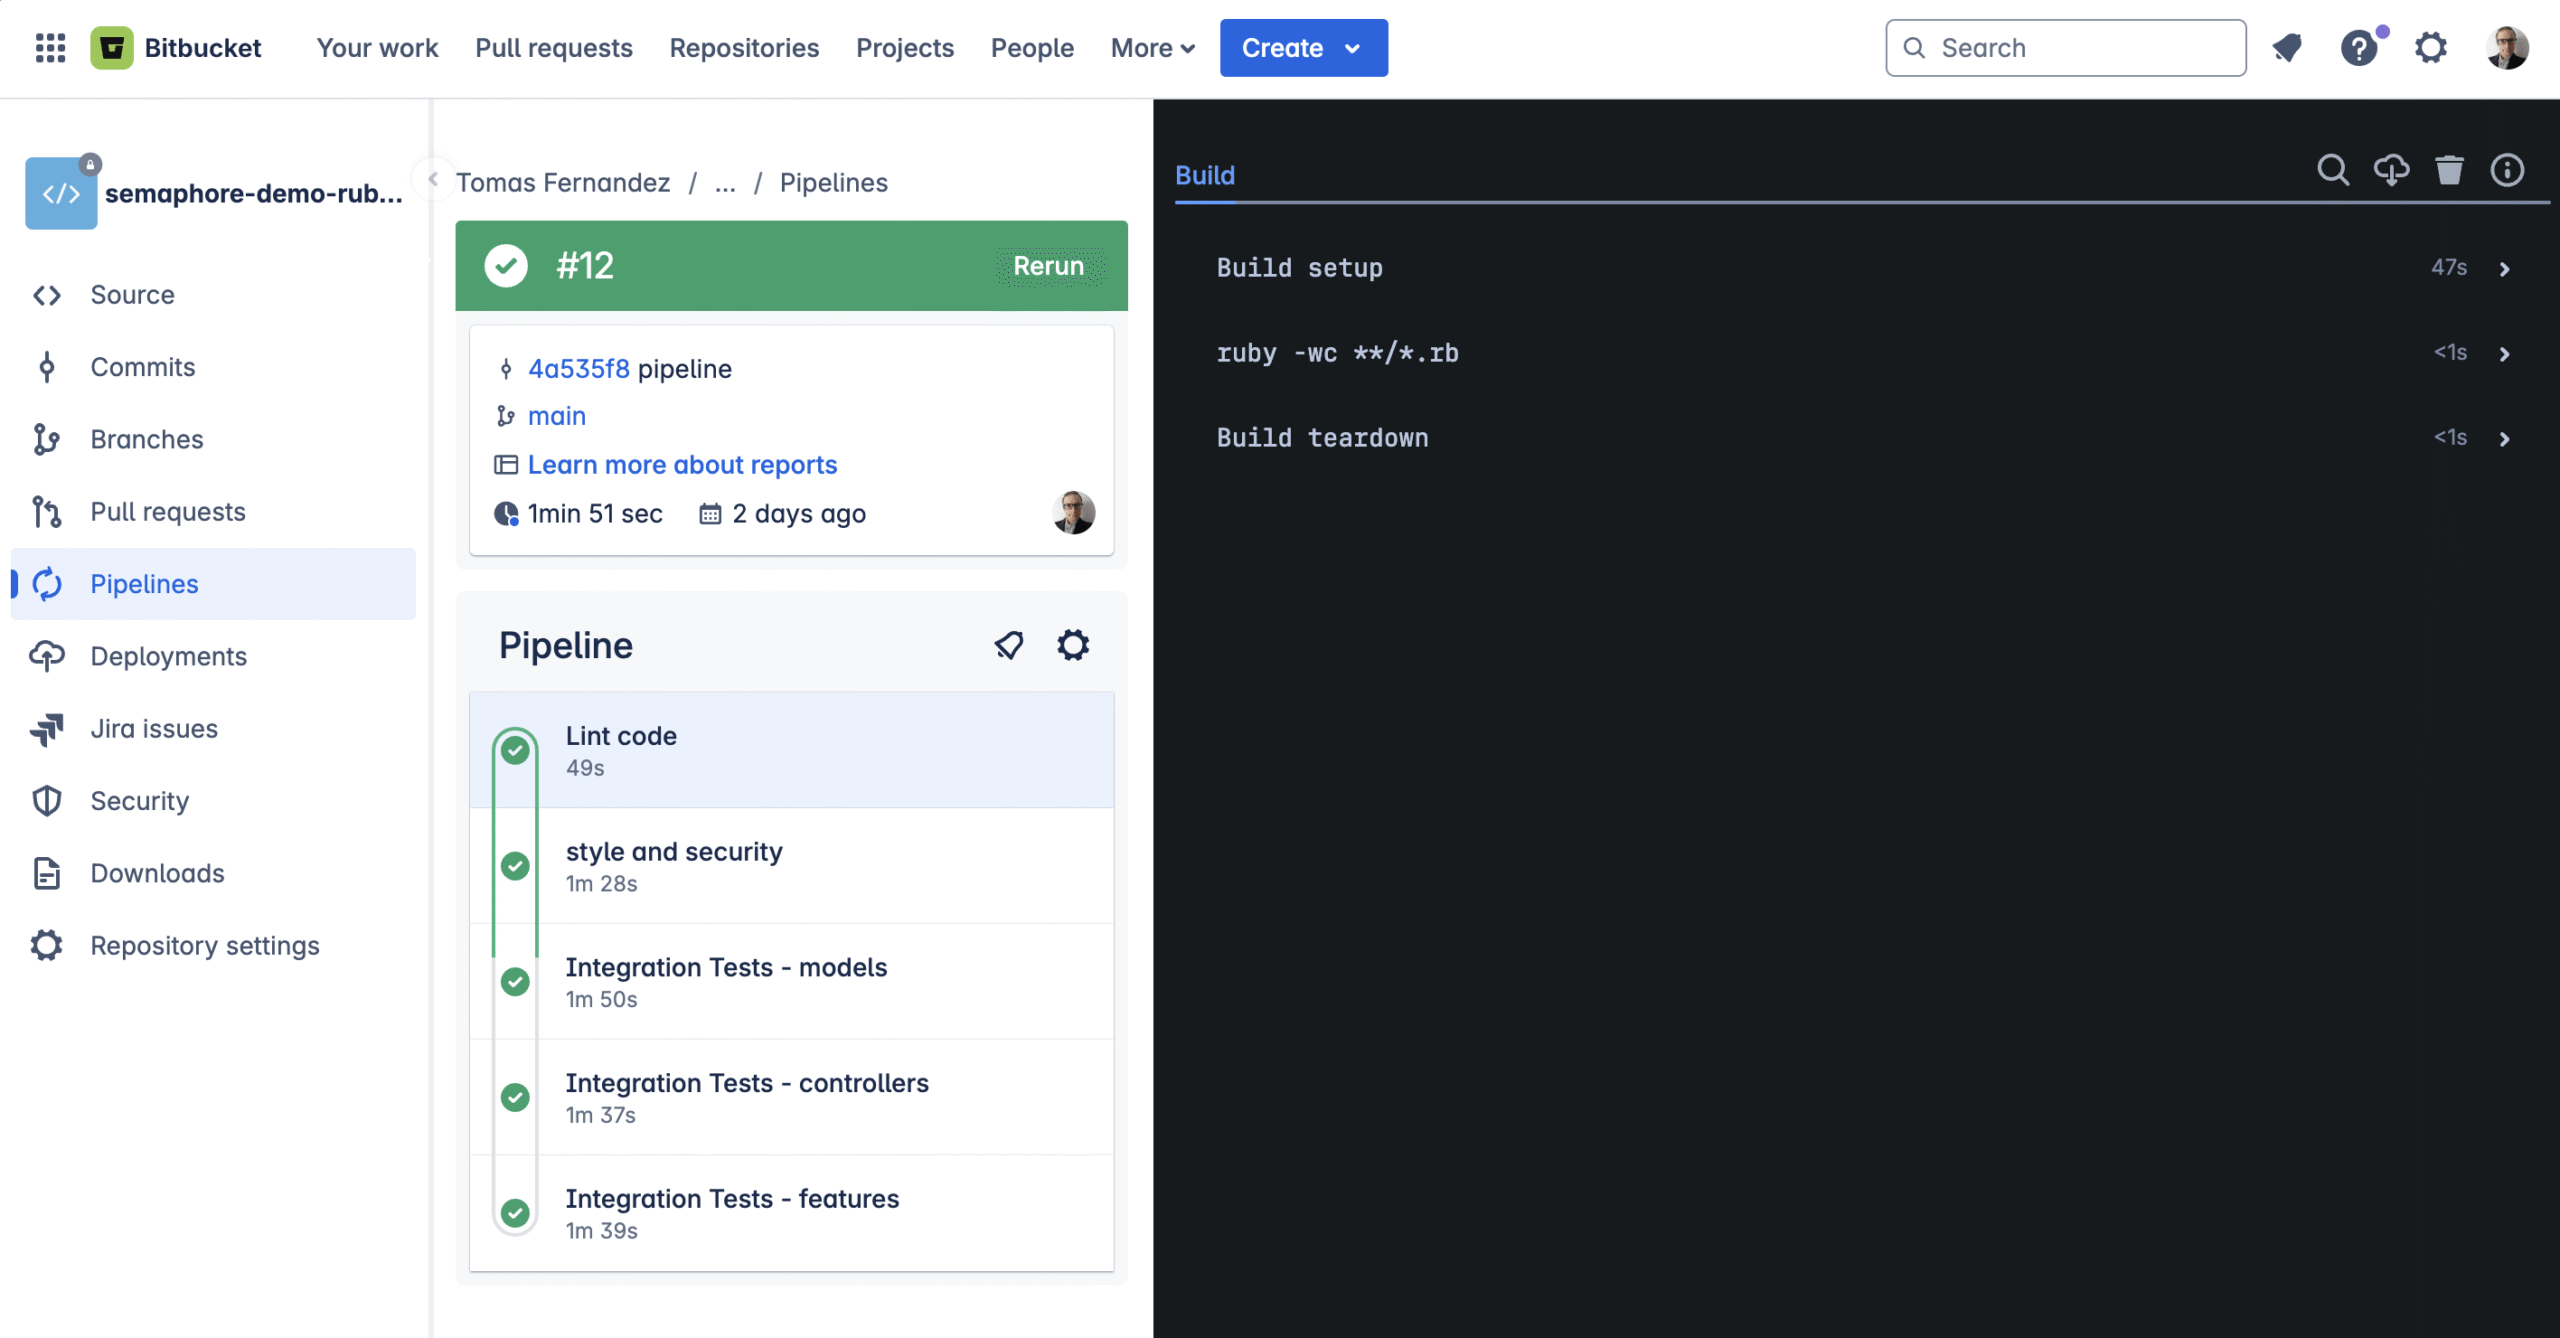Click Integration Tests - controllers success icon

tap(515, 1098)
